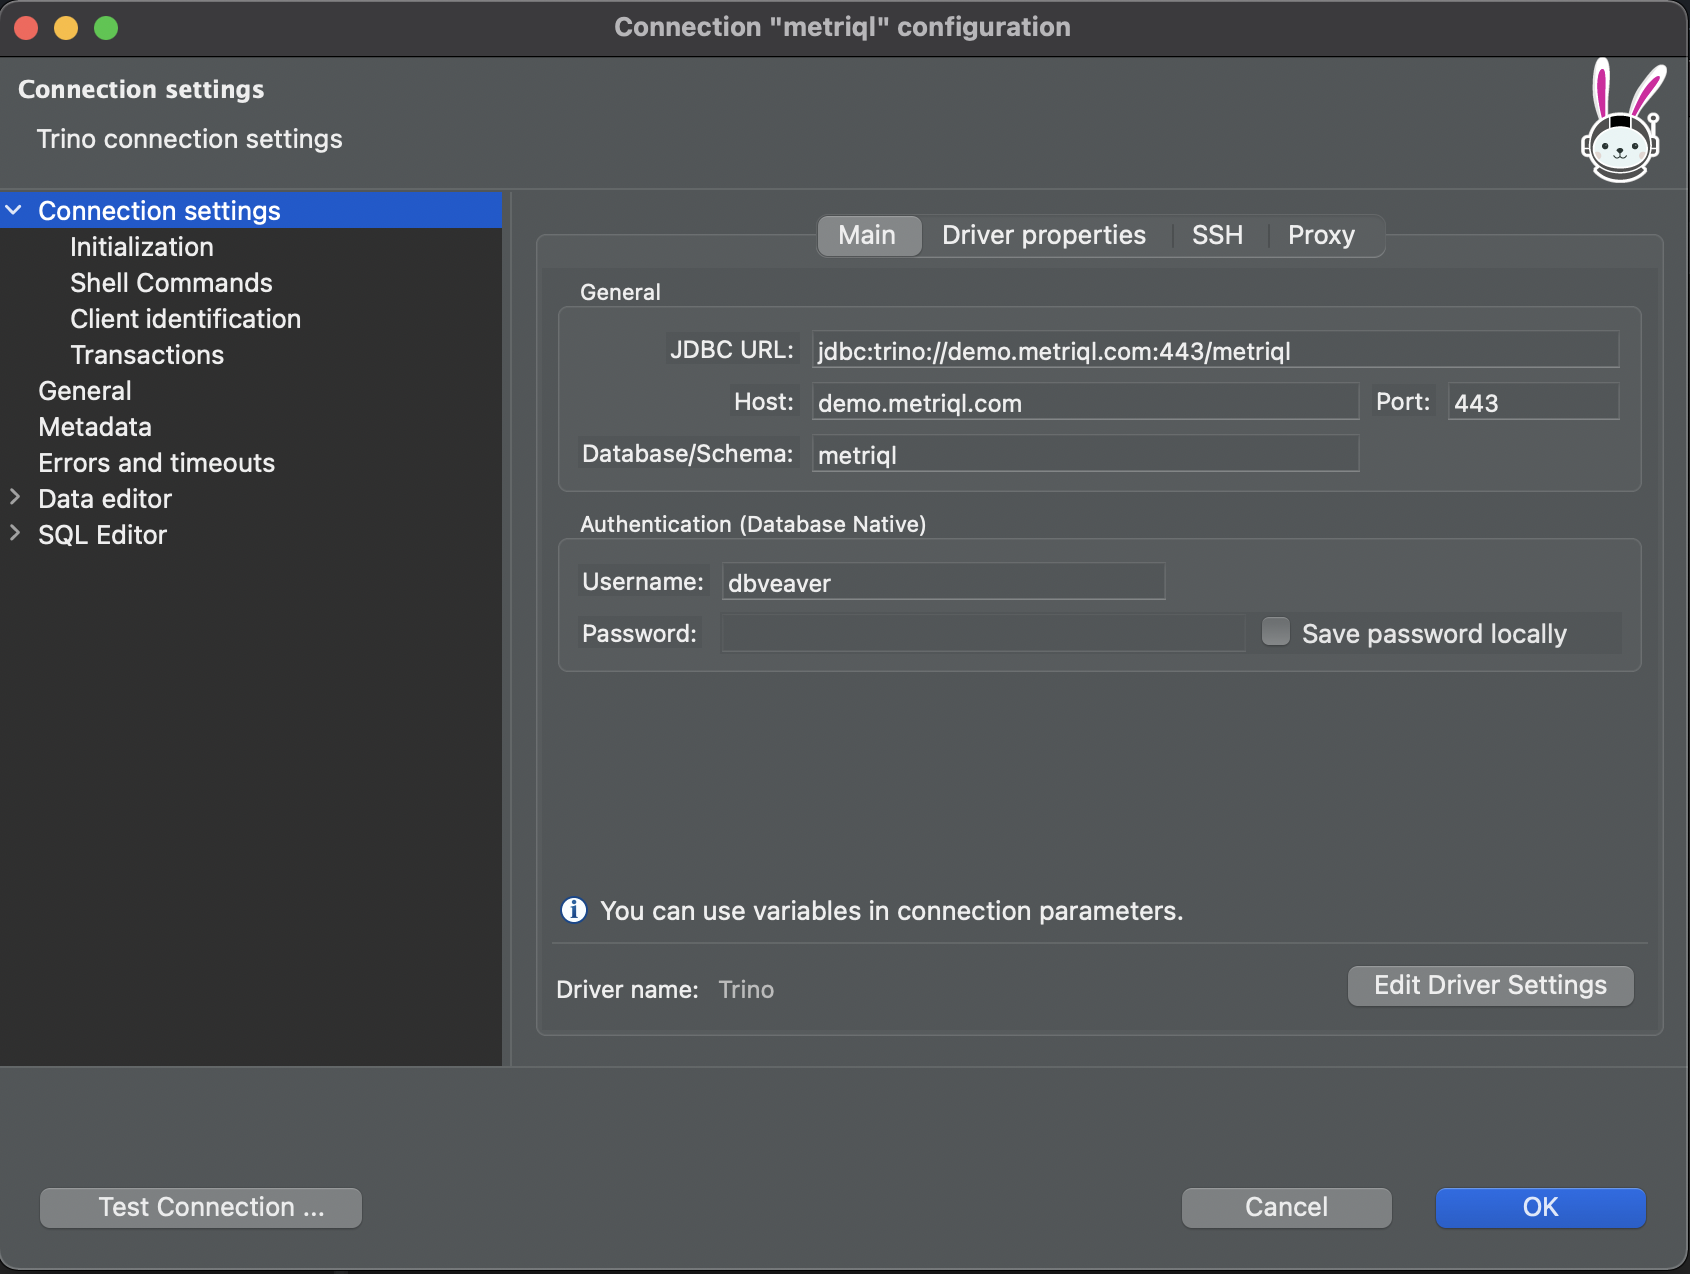1690x1274 pixels.
Task: Expand the SQL Editor section
Action: point(14,533)
